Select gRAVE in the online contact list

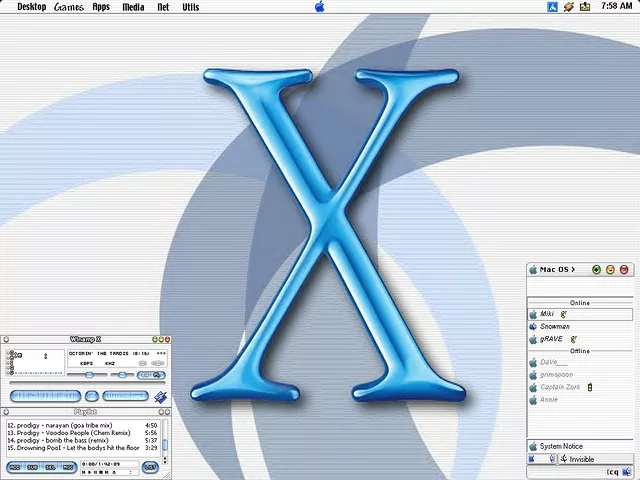coord(551,339)
